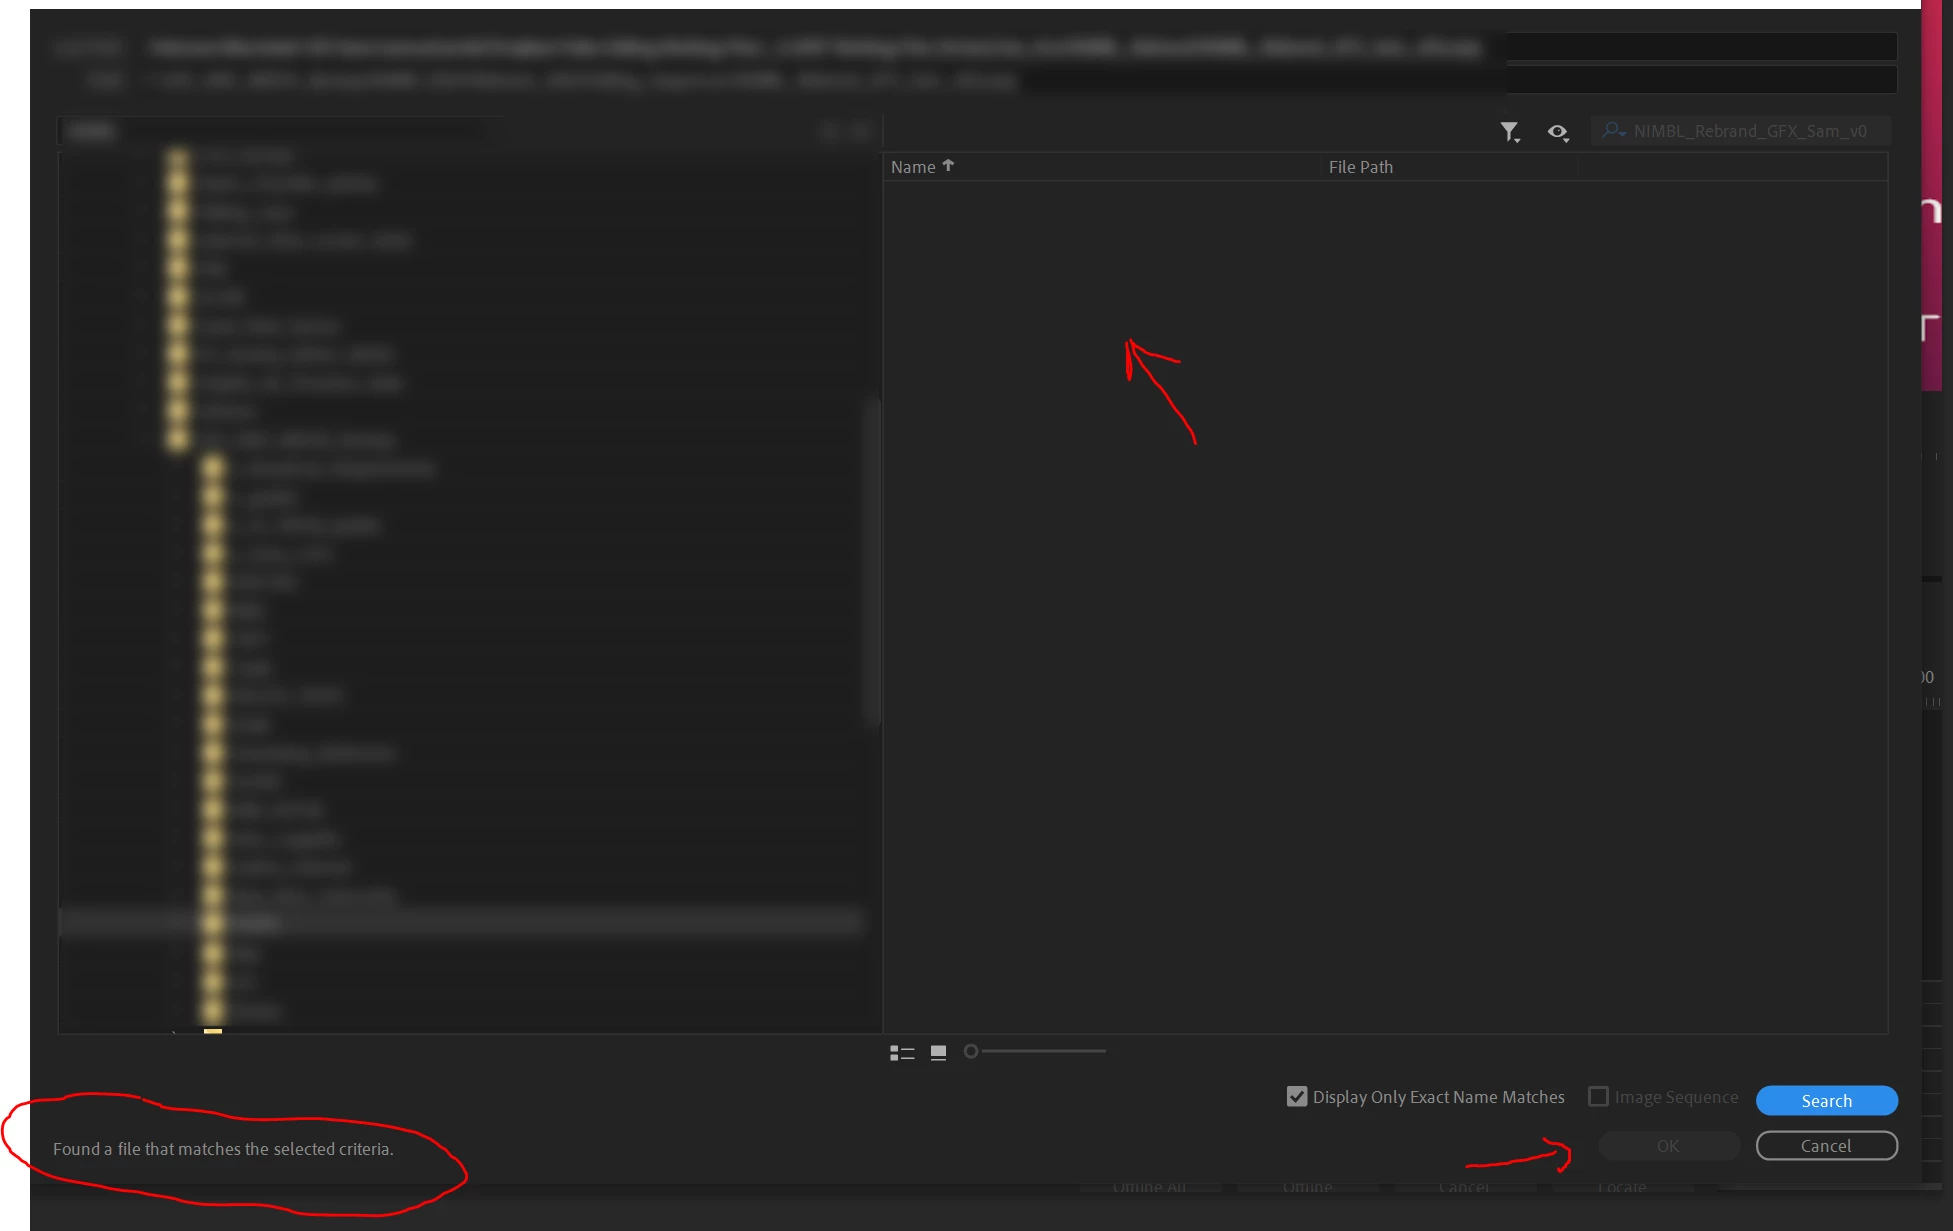Enable the Image Sequence checkbox
The width and height of the screenshot is (1953, 1231).
(1599, 1097)
